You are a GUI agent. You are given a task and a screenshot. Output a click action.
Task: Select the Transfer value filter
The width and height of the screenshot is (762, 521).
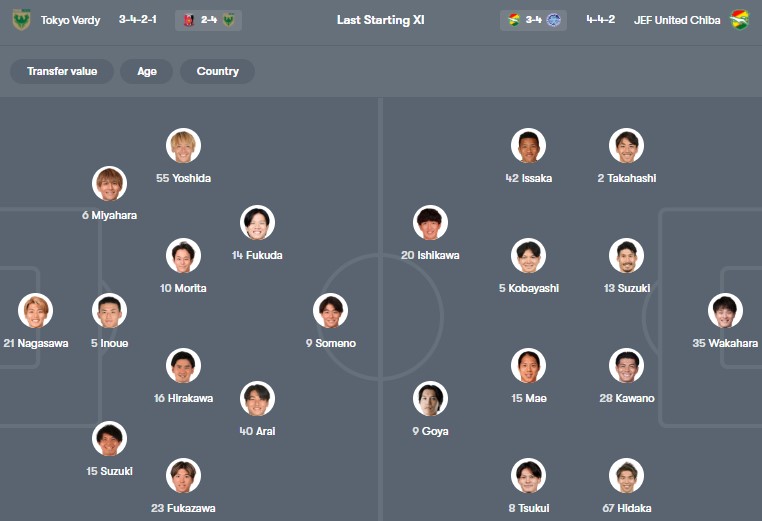[x=62, y=72]
